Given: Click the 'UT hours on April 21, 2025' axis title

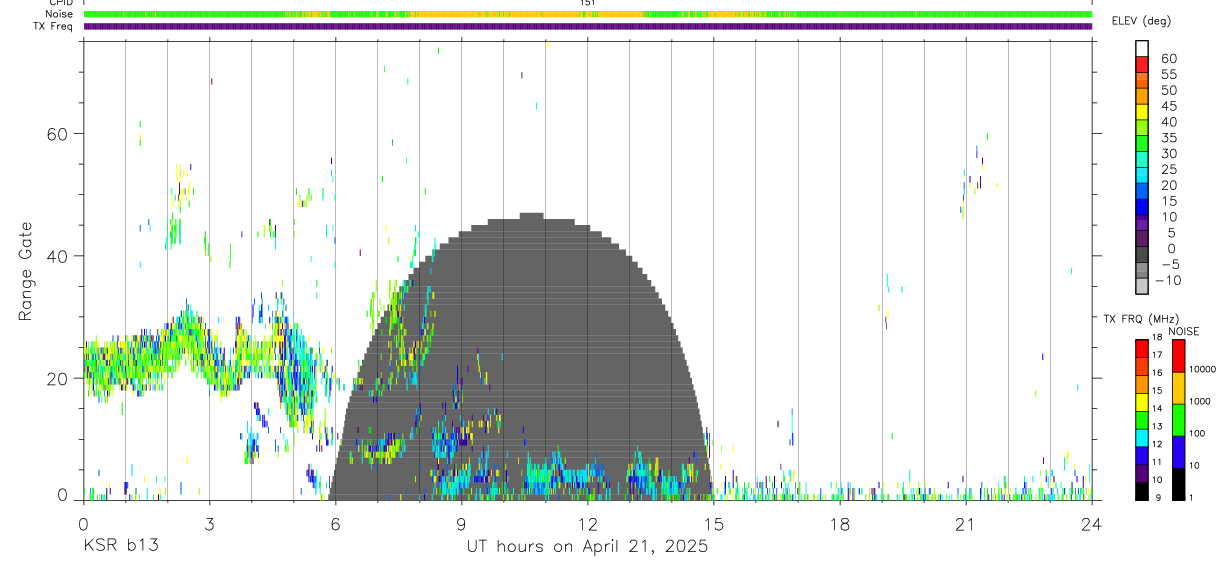Looking at the screenshot, I should [587, 547].
